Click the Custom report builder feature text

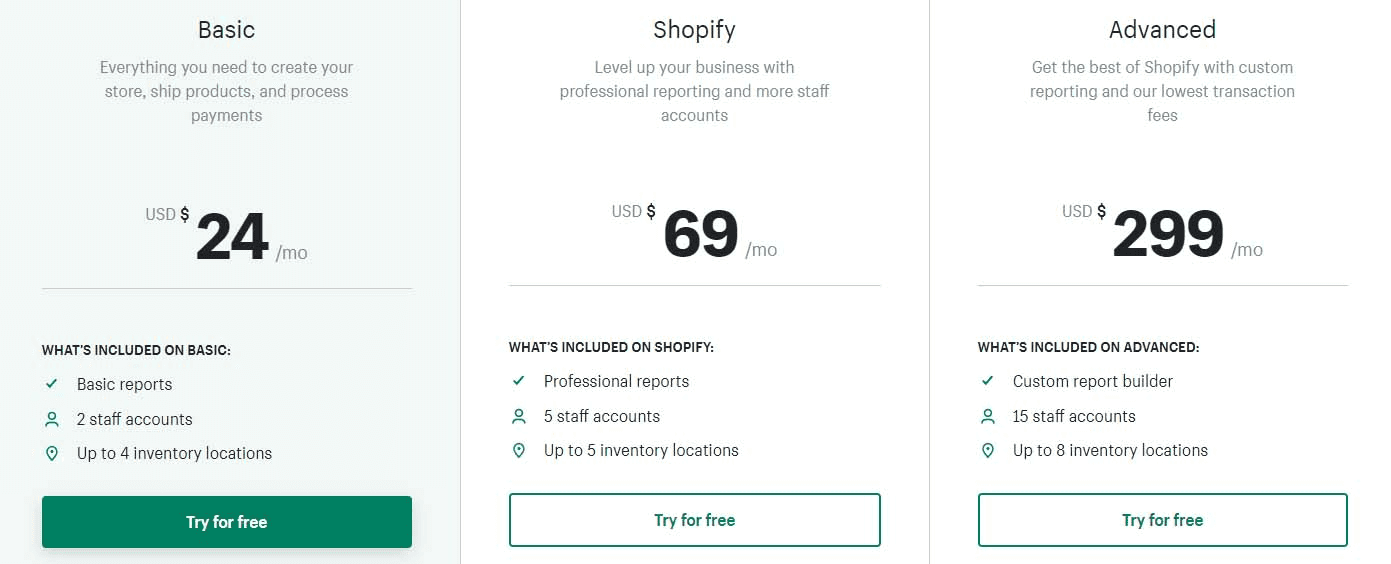(1093, 381)
